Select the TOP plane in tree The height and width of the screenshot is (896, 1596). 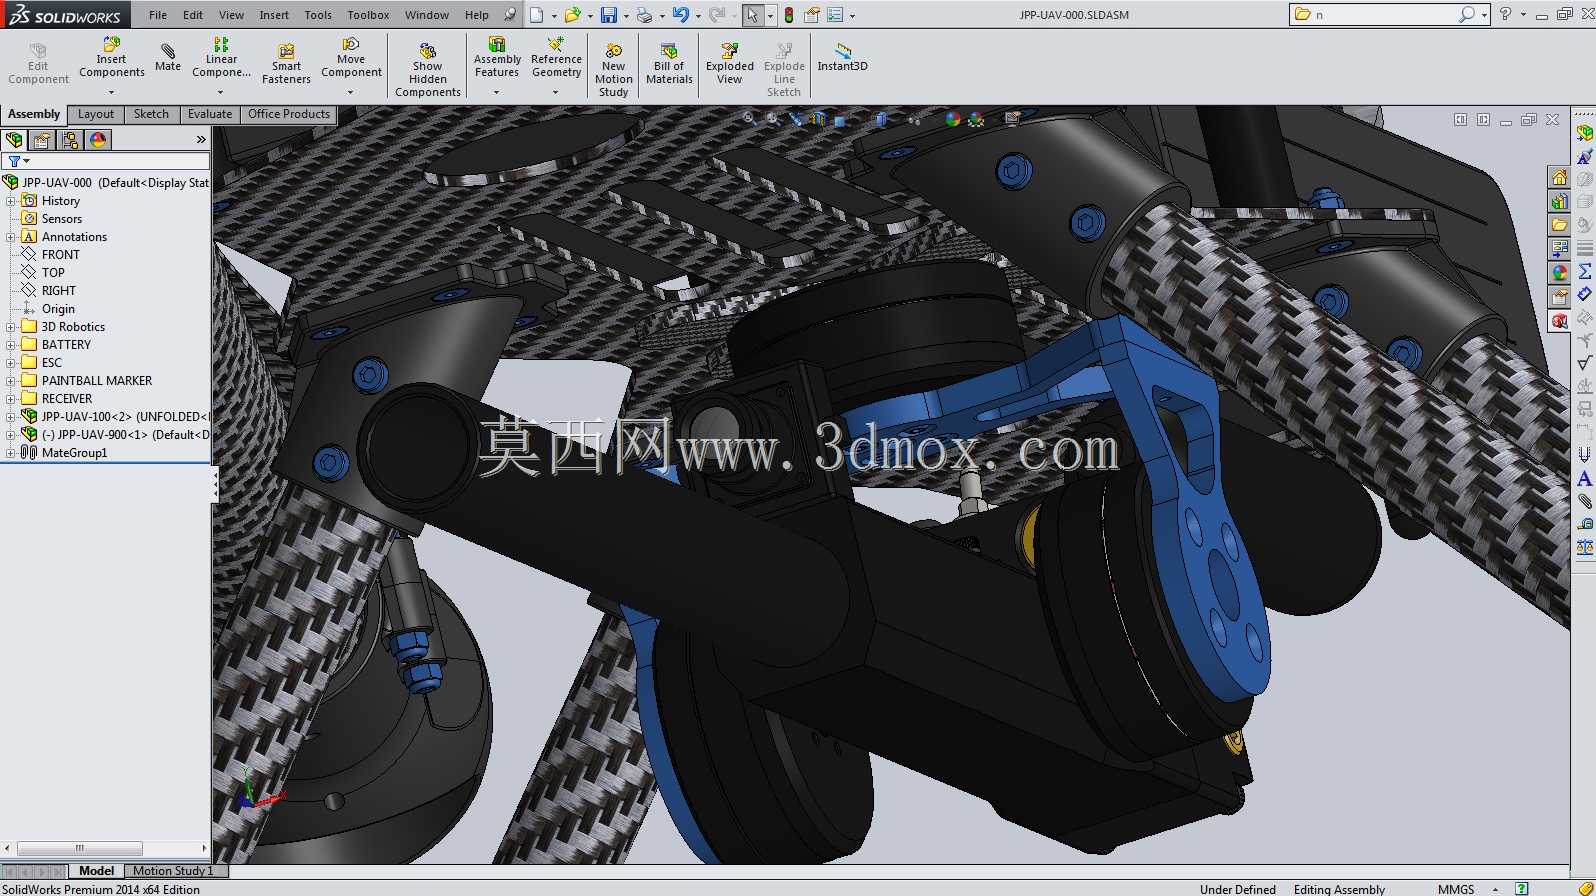pyautogui.click(x=43, y=273)
